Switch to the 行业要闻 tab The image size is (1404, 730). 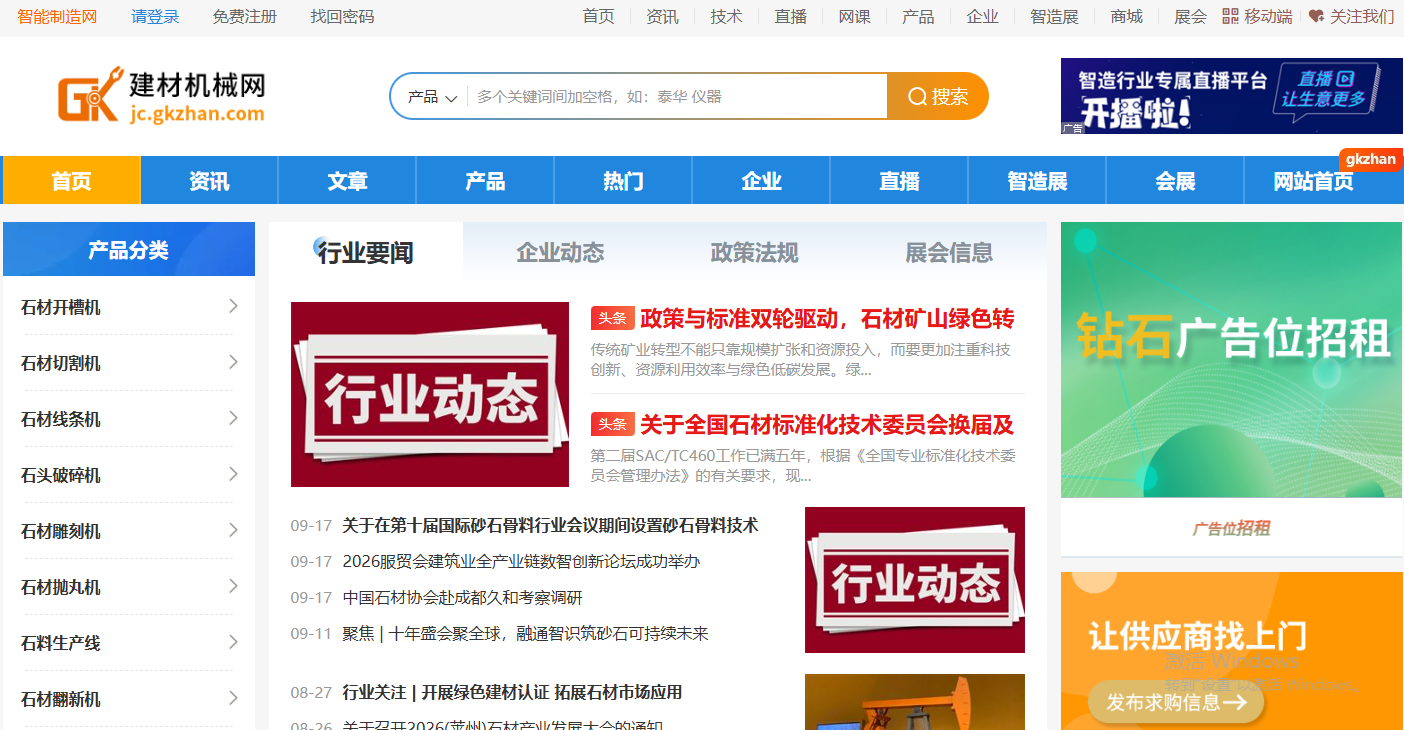click(366, 252)
